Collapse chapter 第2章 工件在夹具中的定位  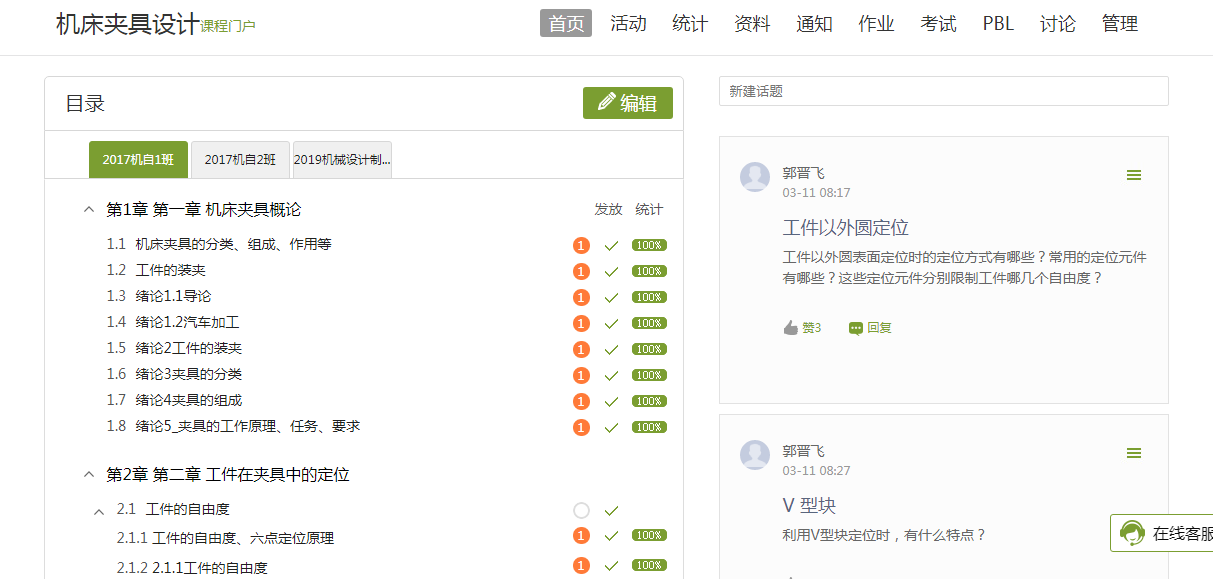click(x=89, y=475)
